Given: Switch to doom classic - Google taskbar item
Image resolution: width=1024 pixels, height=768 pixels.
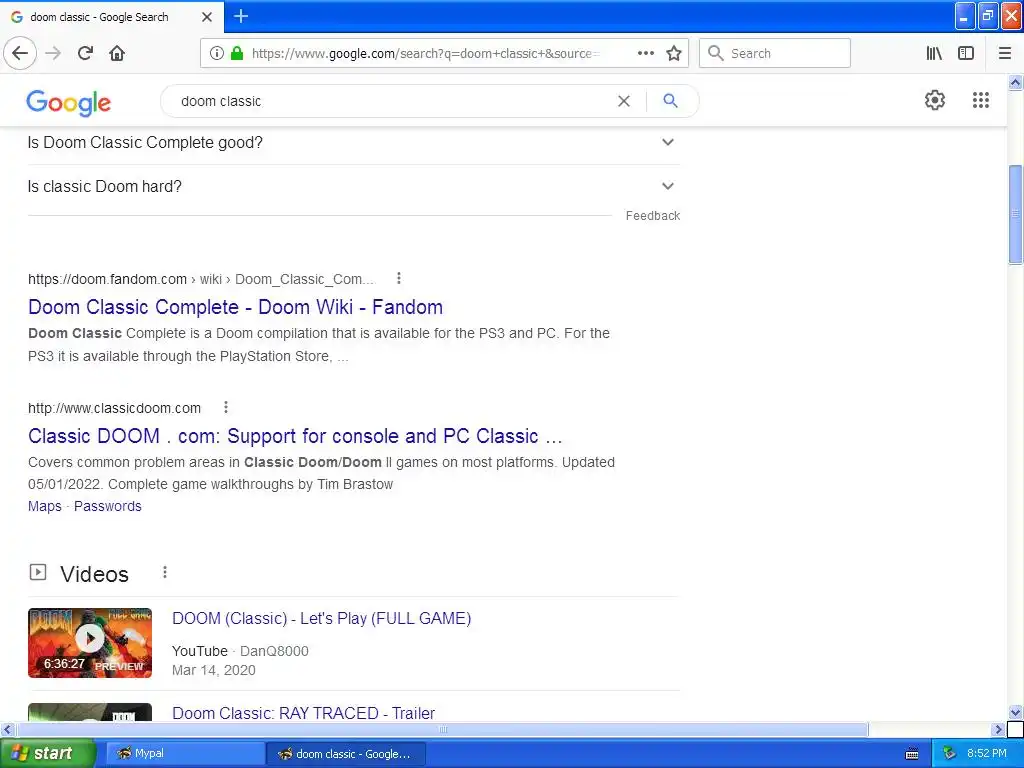Looking at the screenshot, I should (345, 754).
